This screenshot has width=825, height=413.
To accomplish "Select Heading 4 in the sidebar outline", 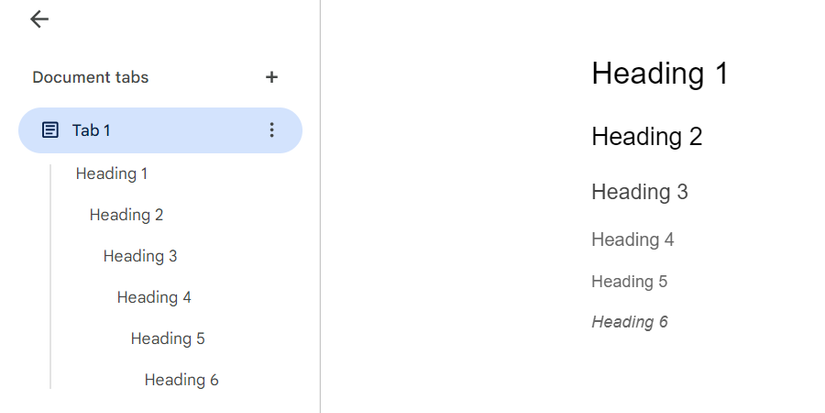I will [x=154, y=297].
